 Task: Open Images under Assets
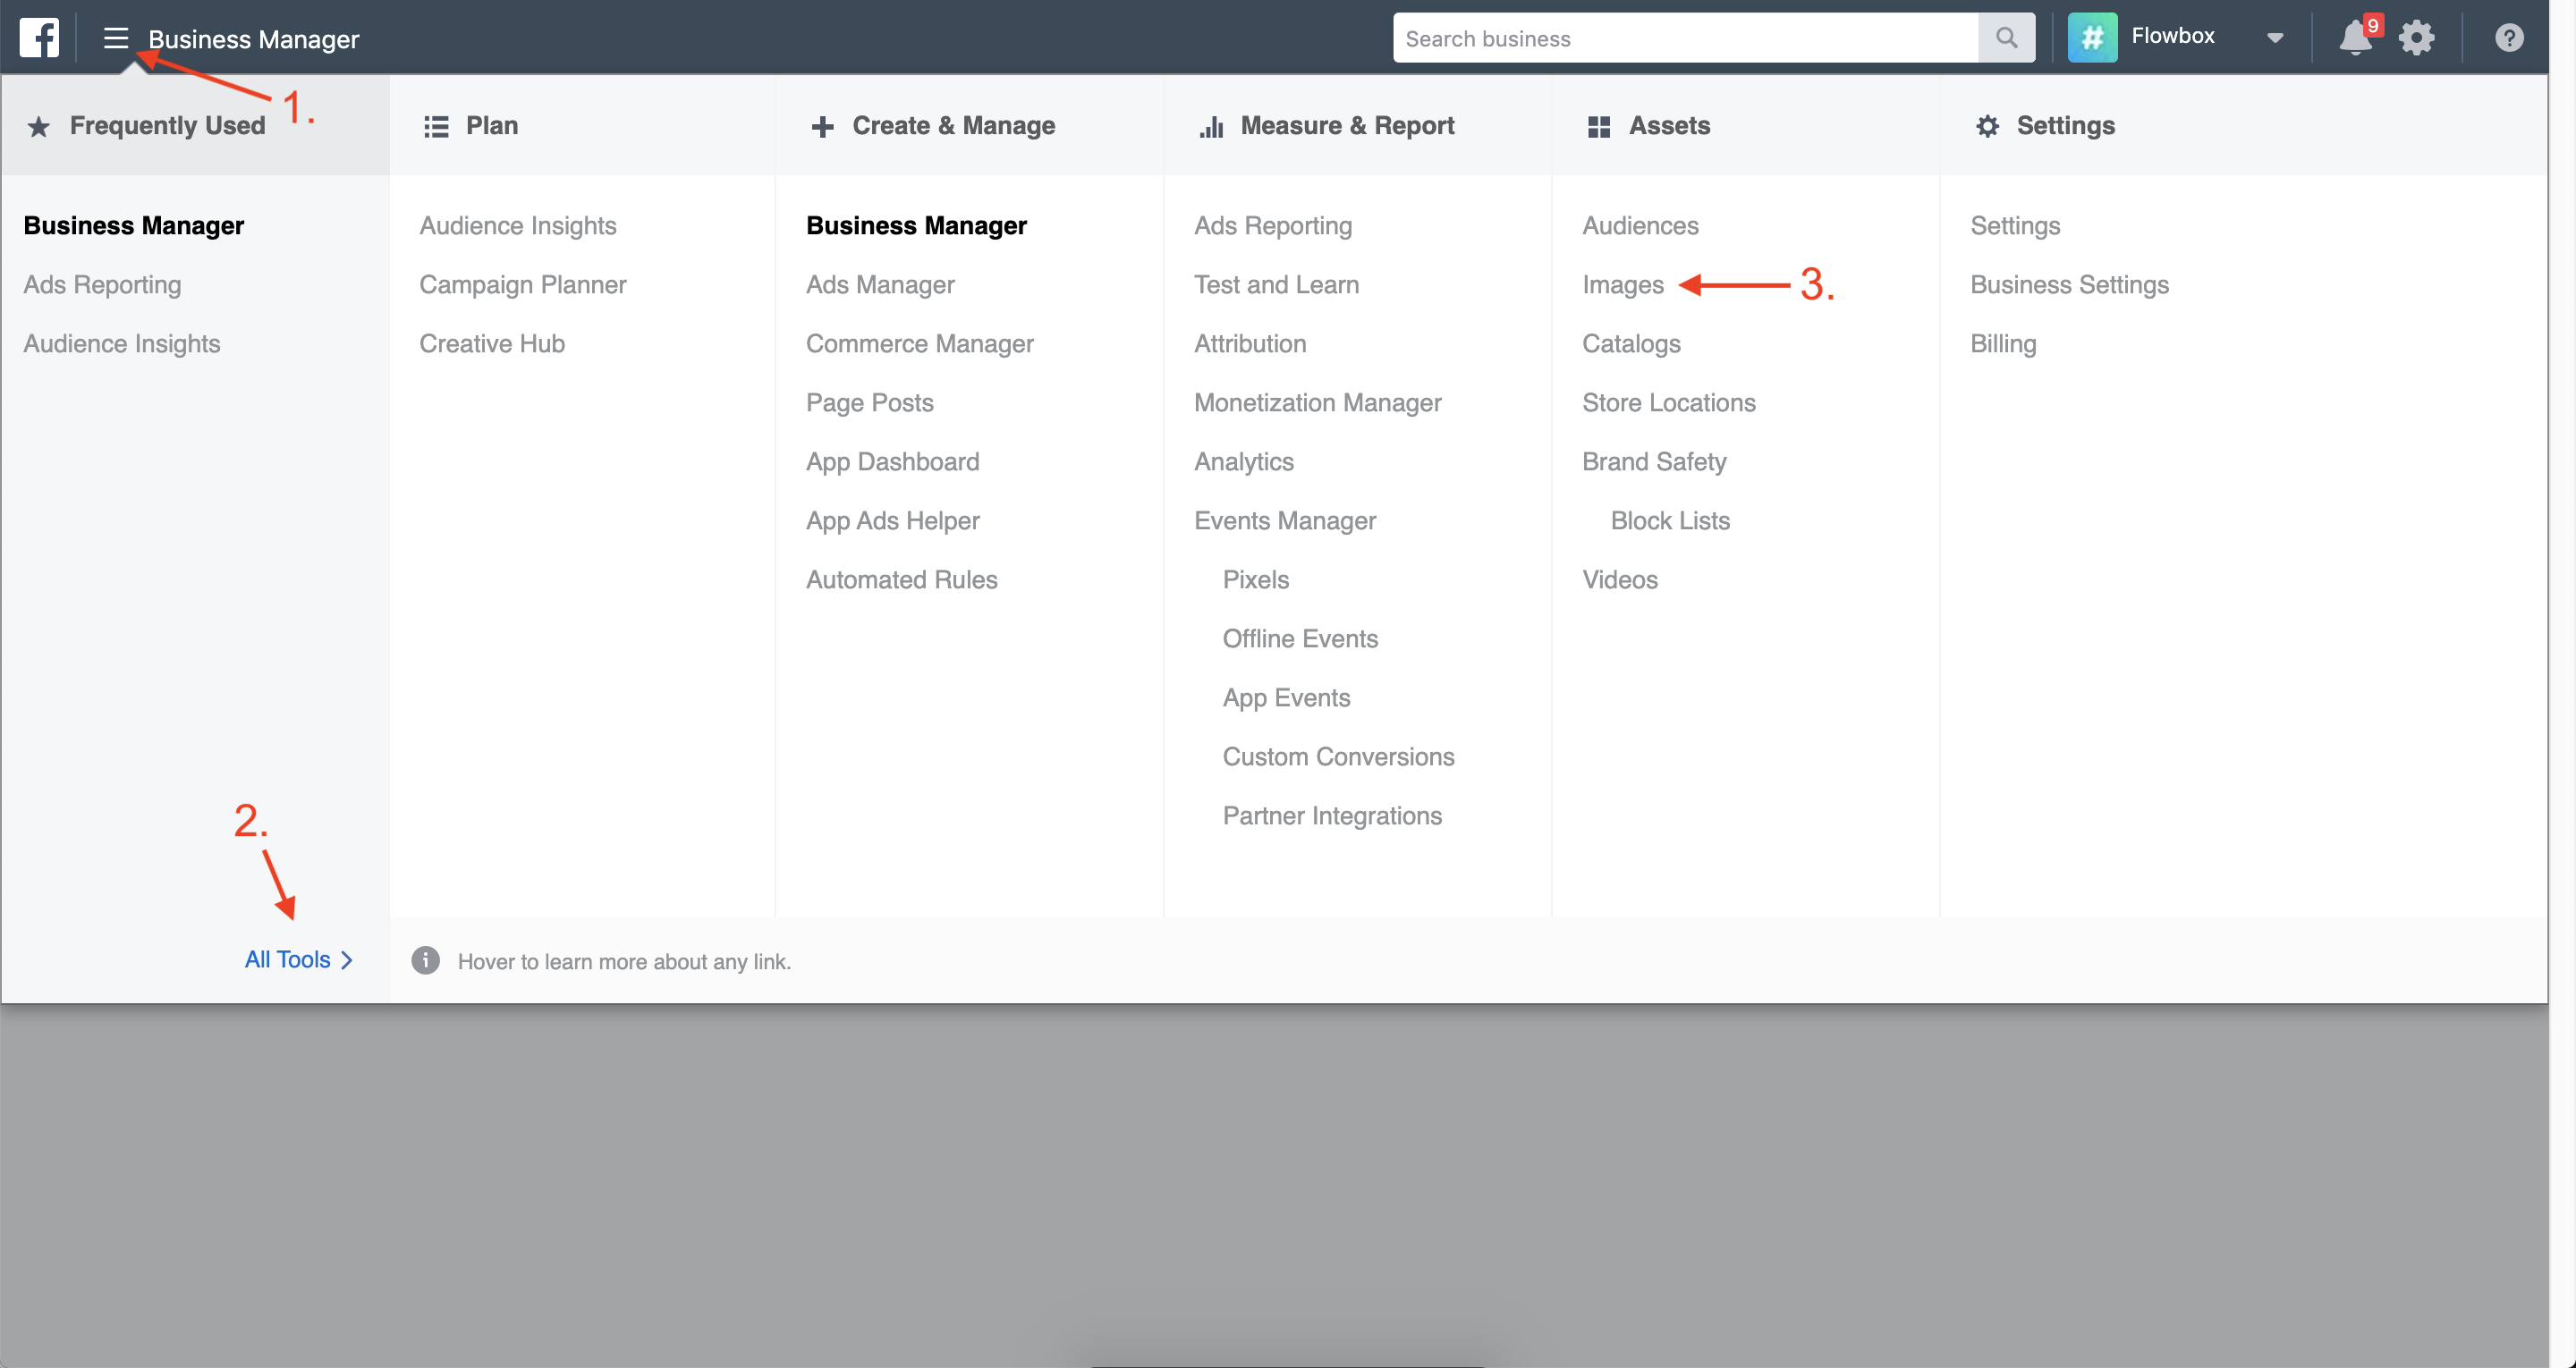click(x=1622, y=285)
